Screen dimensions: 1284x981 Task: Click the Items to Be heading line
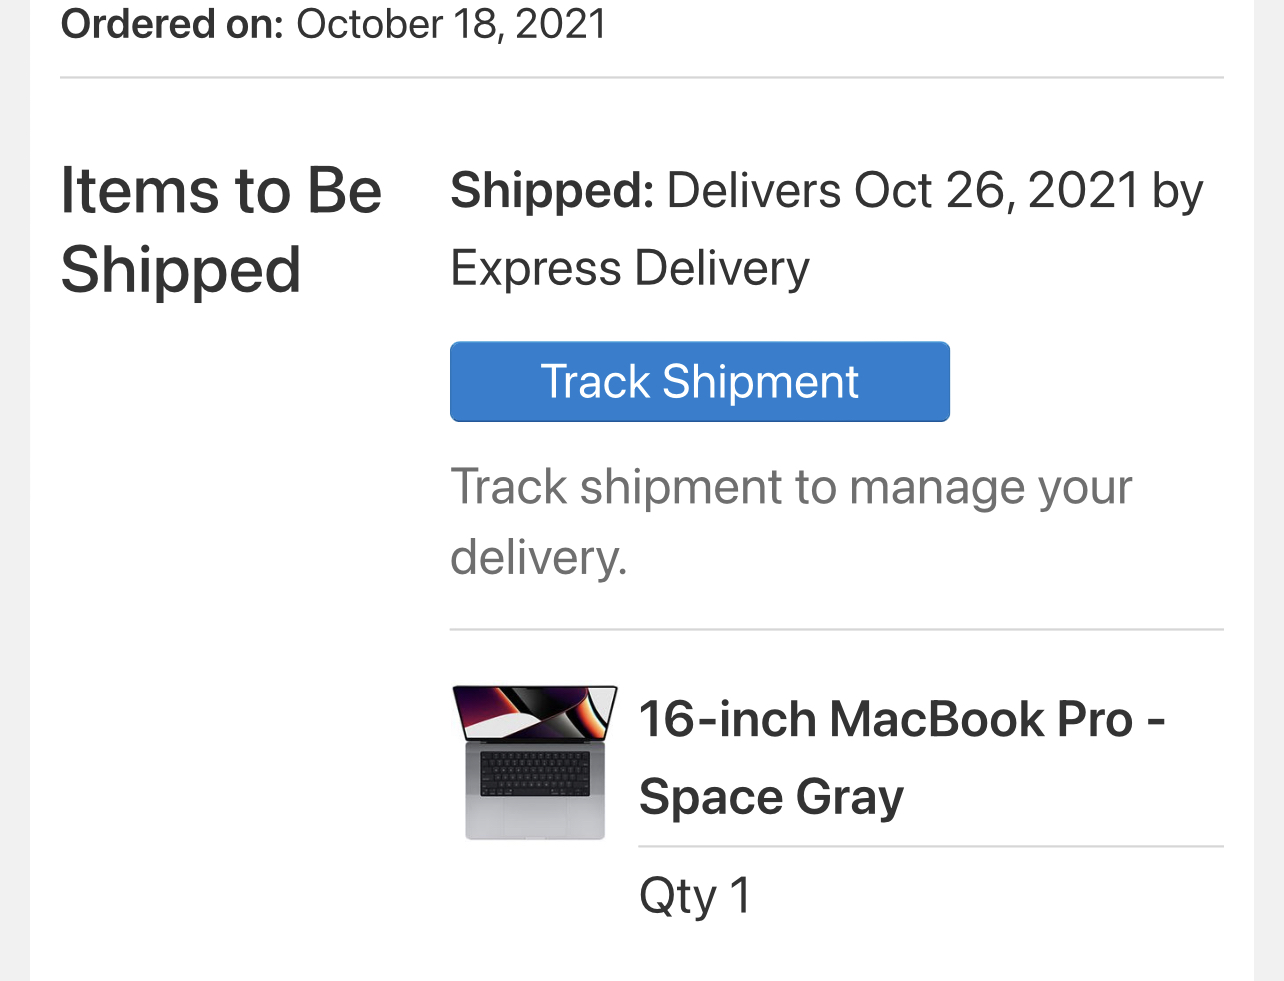(x=221, y=190)
